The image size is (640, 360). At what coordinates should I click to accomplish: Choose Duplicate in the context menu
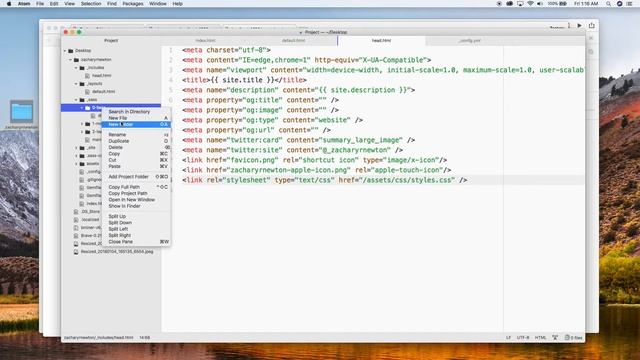click(136, 141)
